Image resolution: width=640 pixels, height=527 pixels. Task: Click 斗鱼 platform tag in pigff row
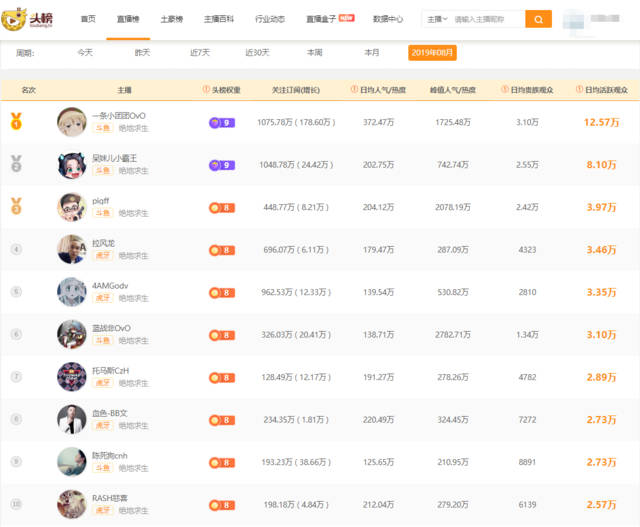point(102,213)
